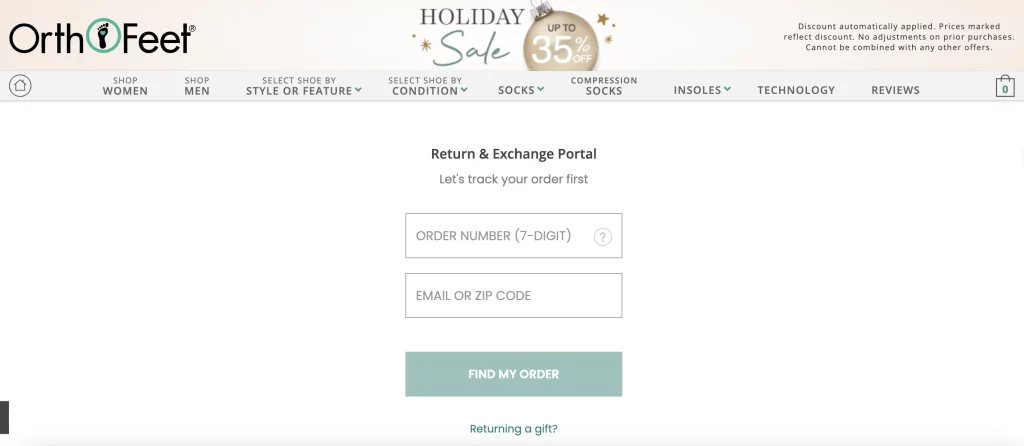
Task: Click the OrthoFeet logo
Action: (x=101, y=37)
